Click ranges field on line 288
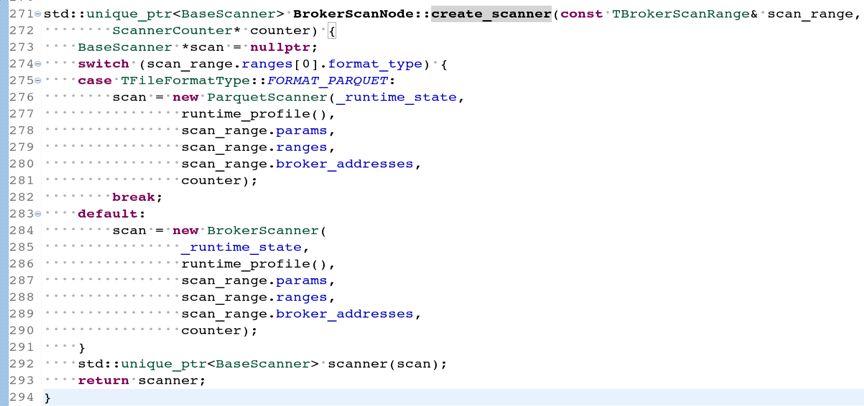This screenshot has height=406, width=864. coord(301,297)
